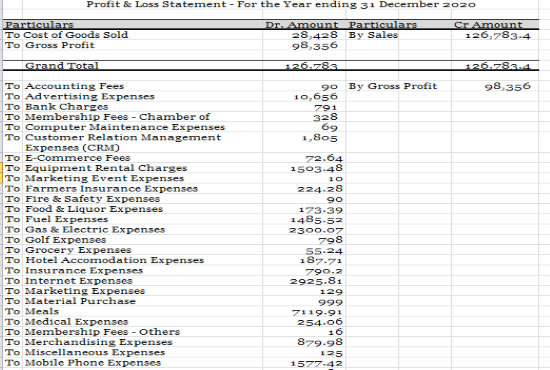The image size is (550, 370).
Task: Select 'Fuel Expenses' cell
Action: pos(67,219)
